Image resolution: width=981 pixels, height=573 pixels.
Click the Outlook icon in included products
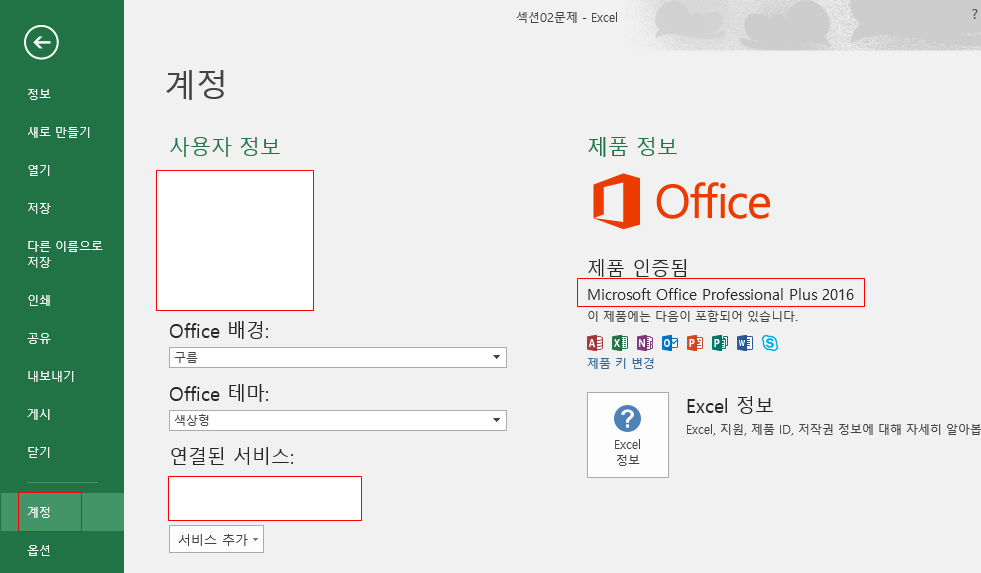click(670, 343)
